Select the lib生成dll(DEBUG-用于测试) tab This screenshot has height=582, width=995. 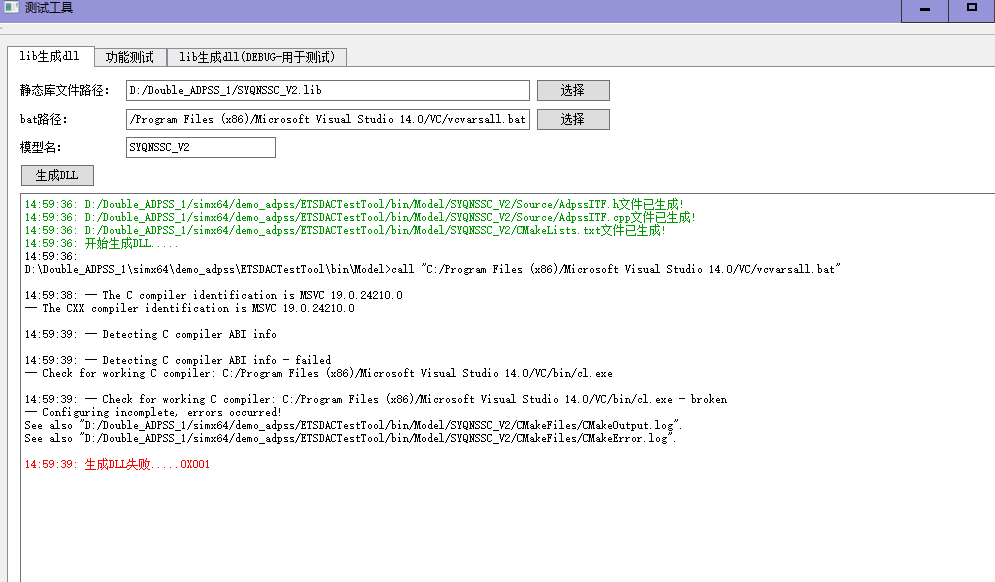[x=257, y=57]
